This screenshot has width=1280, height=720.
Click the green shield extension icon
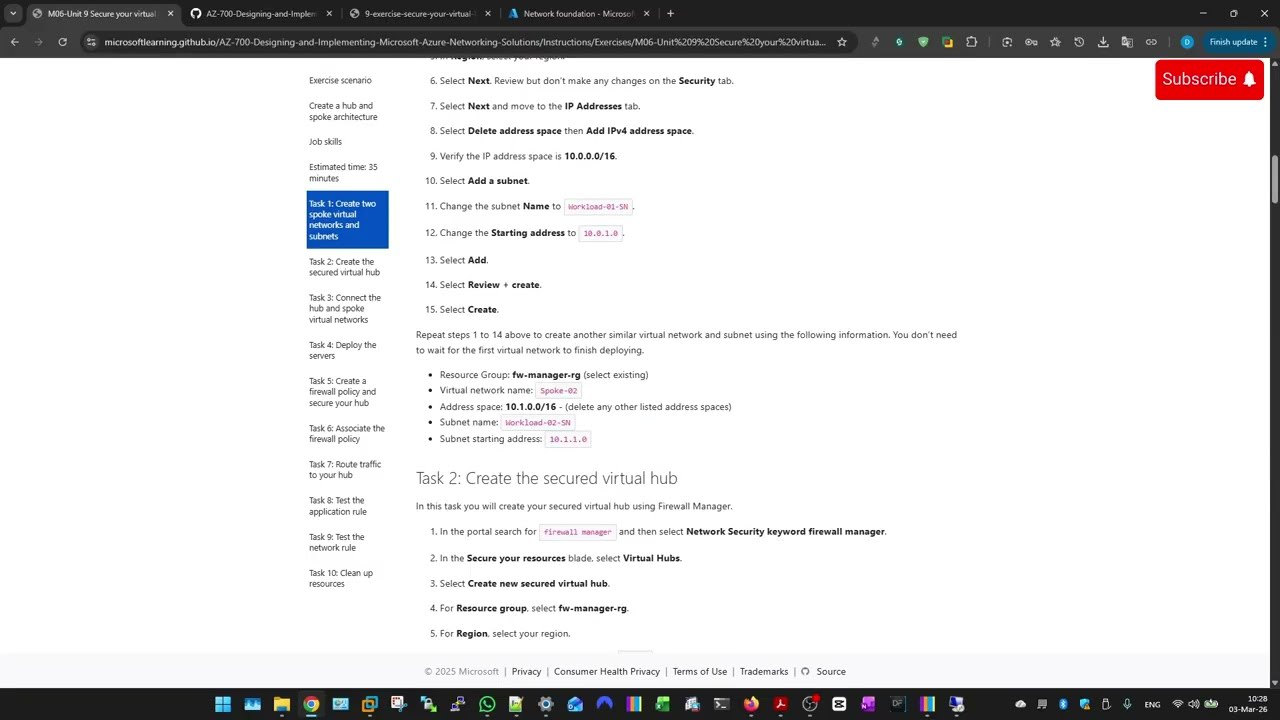point(923,42)
